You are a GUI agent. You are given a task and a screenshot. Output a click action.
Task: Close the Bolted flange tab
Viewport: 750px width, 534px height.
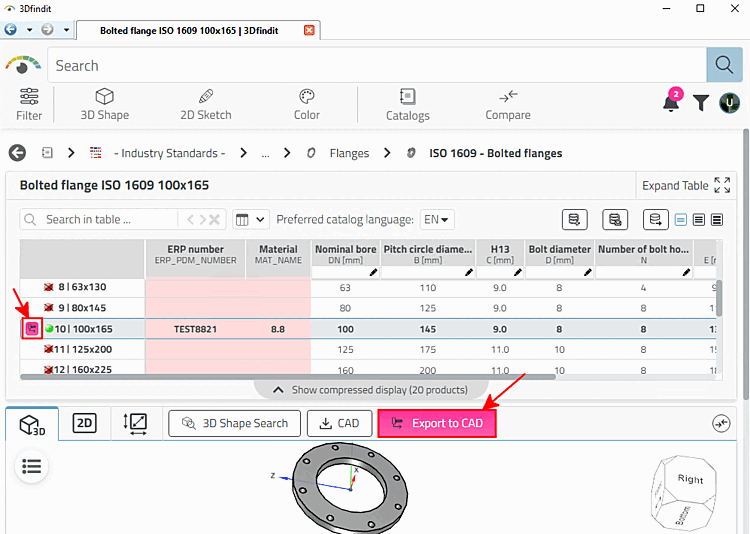[x=309, y=30]
